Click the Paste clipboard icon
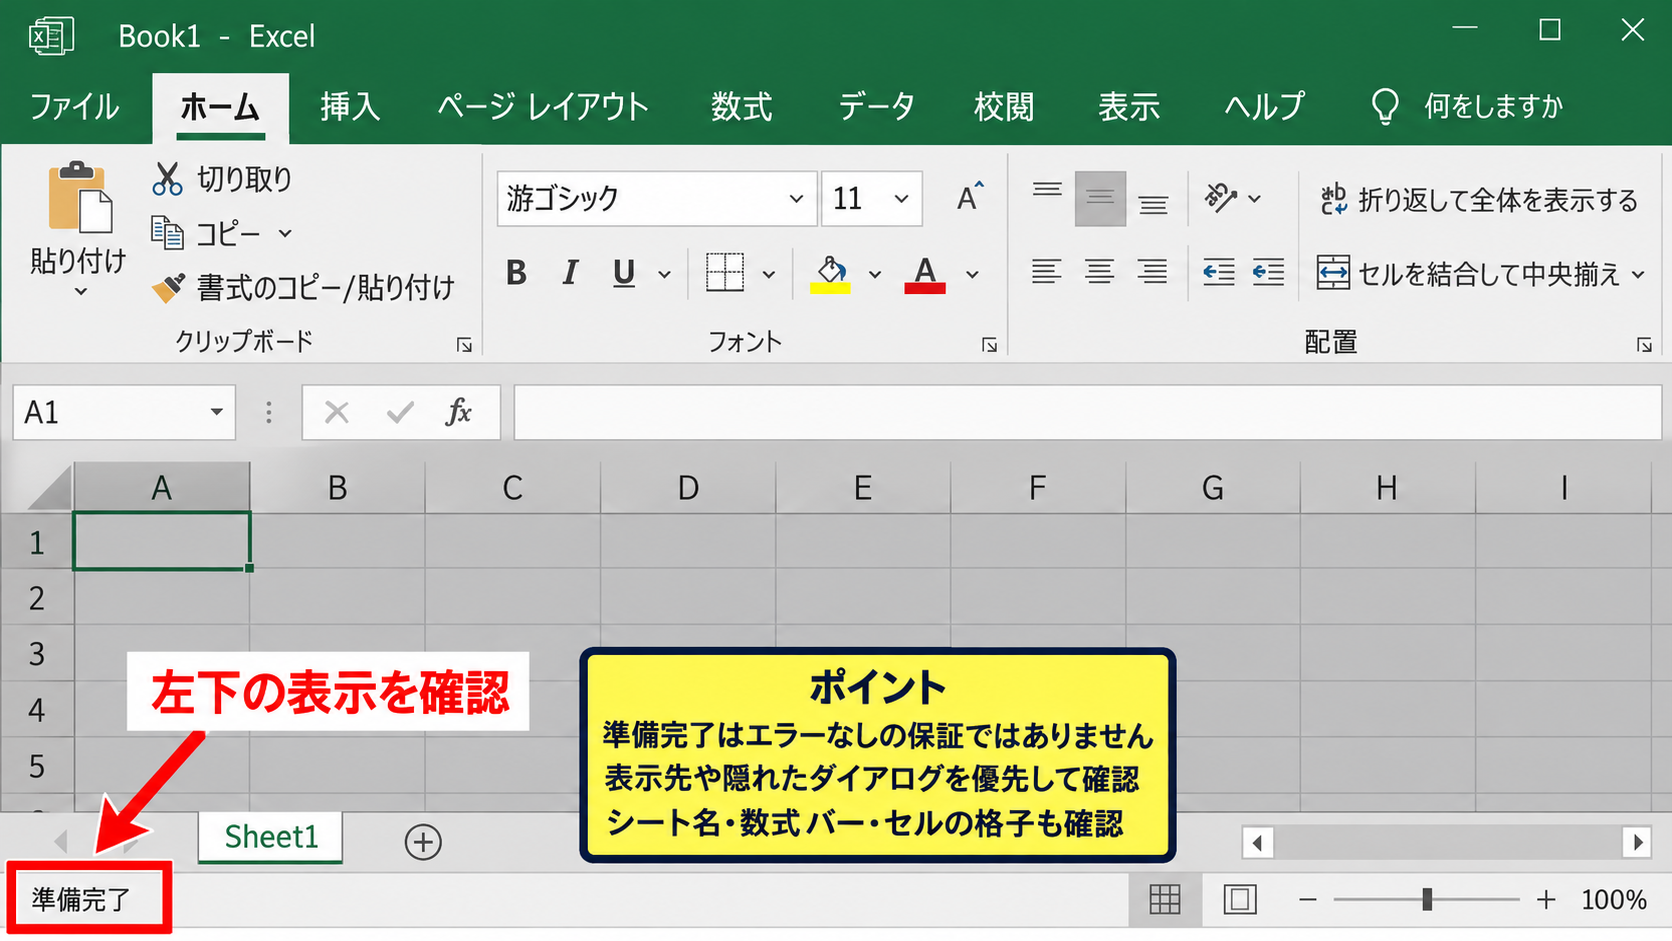 point(79,197)
